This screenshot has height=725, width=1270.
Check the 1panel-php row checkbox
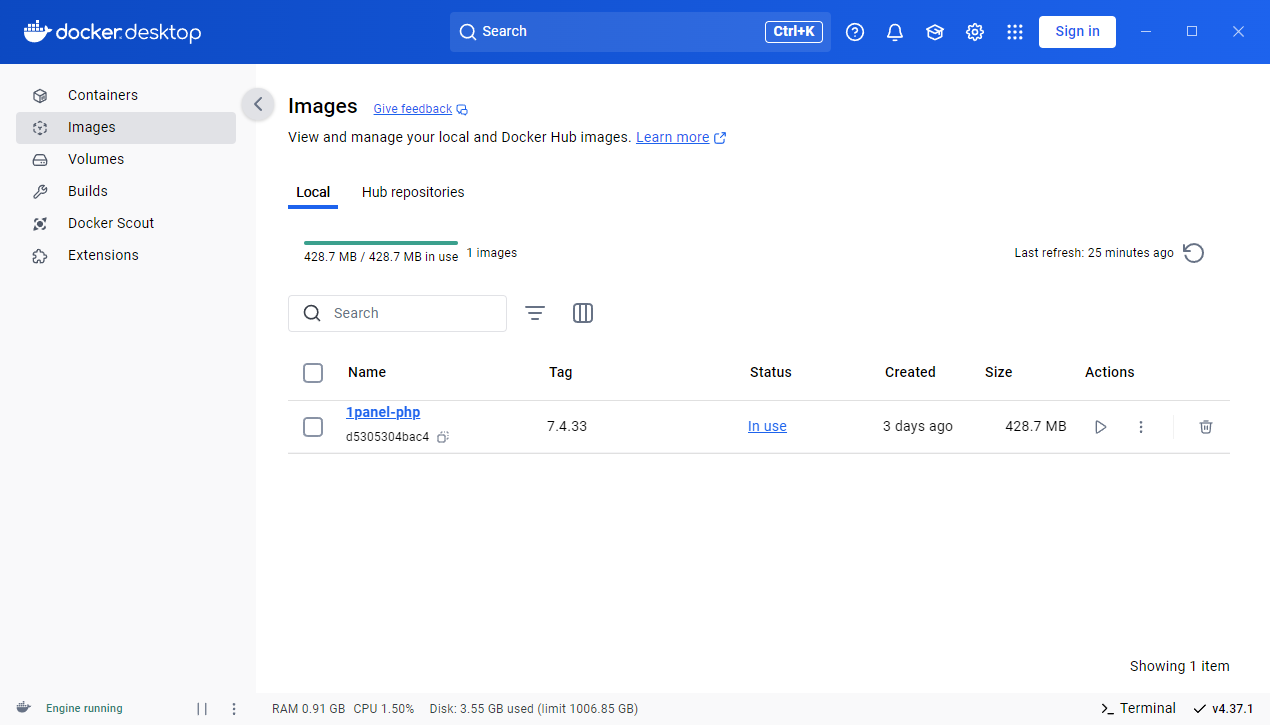coord(313,427)
